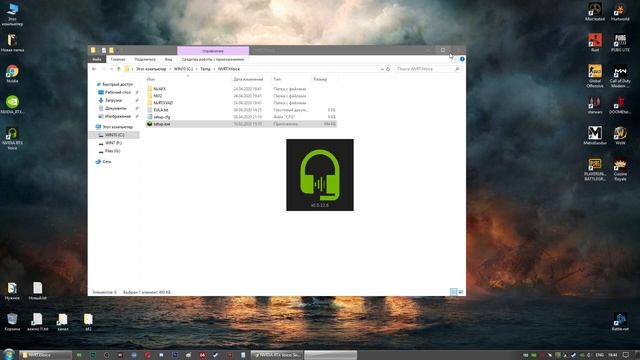Screen dimensions: 640x360
Task: Switch to NVRTXVoice taskbar button
Action: [x=45, y=355]
